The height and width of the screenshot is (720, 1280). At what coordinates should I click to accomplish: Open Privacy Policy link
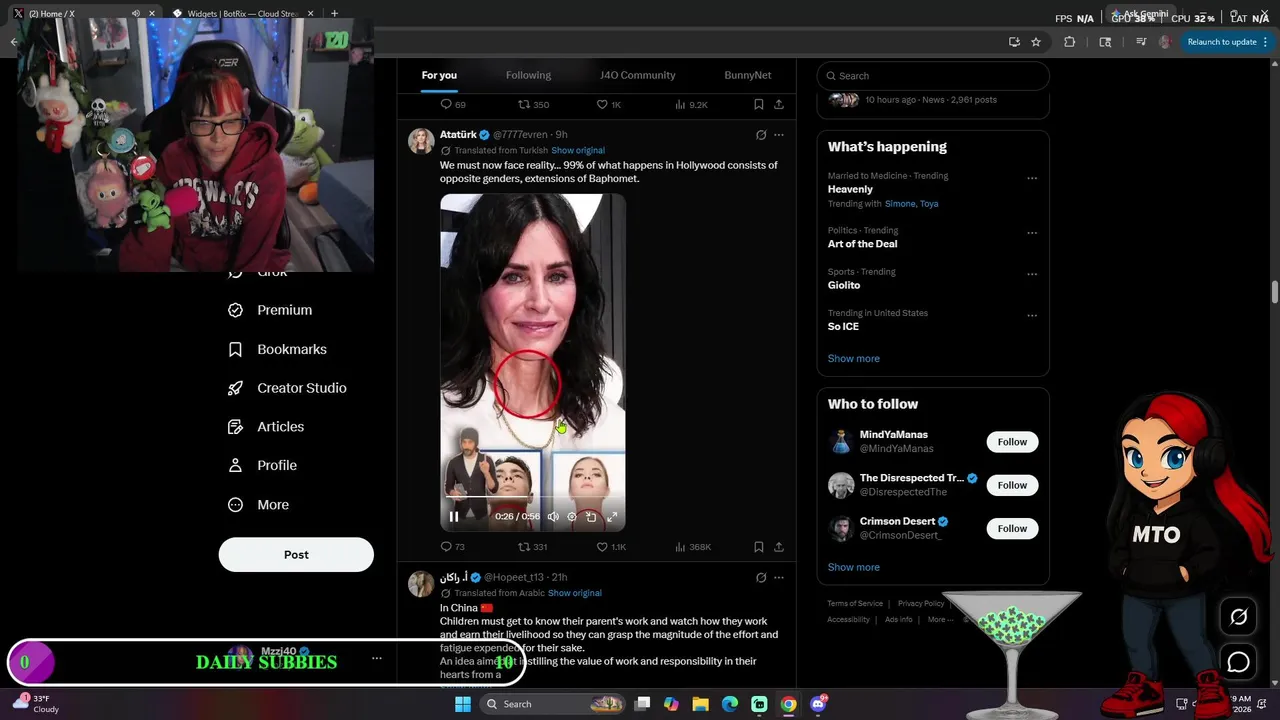(921, 603)
